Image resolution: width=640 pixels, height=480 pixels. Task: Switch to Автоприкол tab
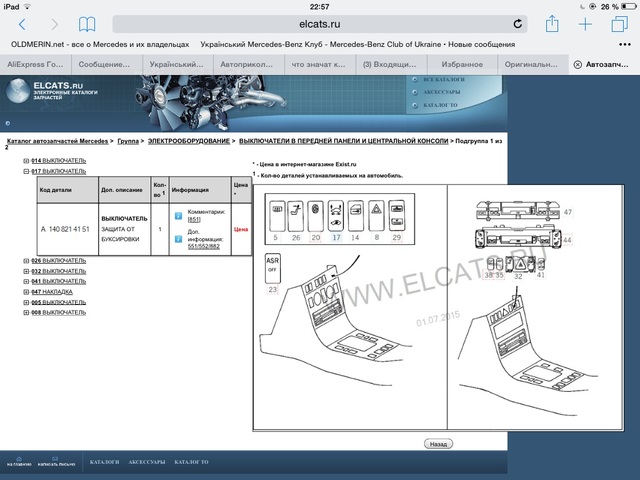click(249, 64)
